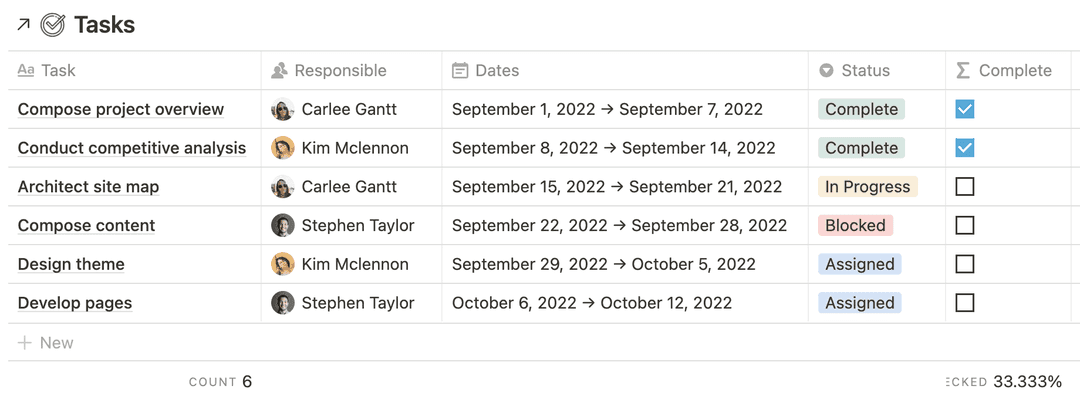Open the Responsible column header menu
Image resolution: width=1080 pixels, height=407 pixels.
point(351,71)
